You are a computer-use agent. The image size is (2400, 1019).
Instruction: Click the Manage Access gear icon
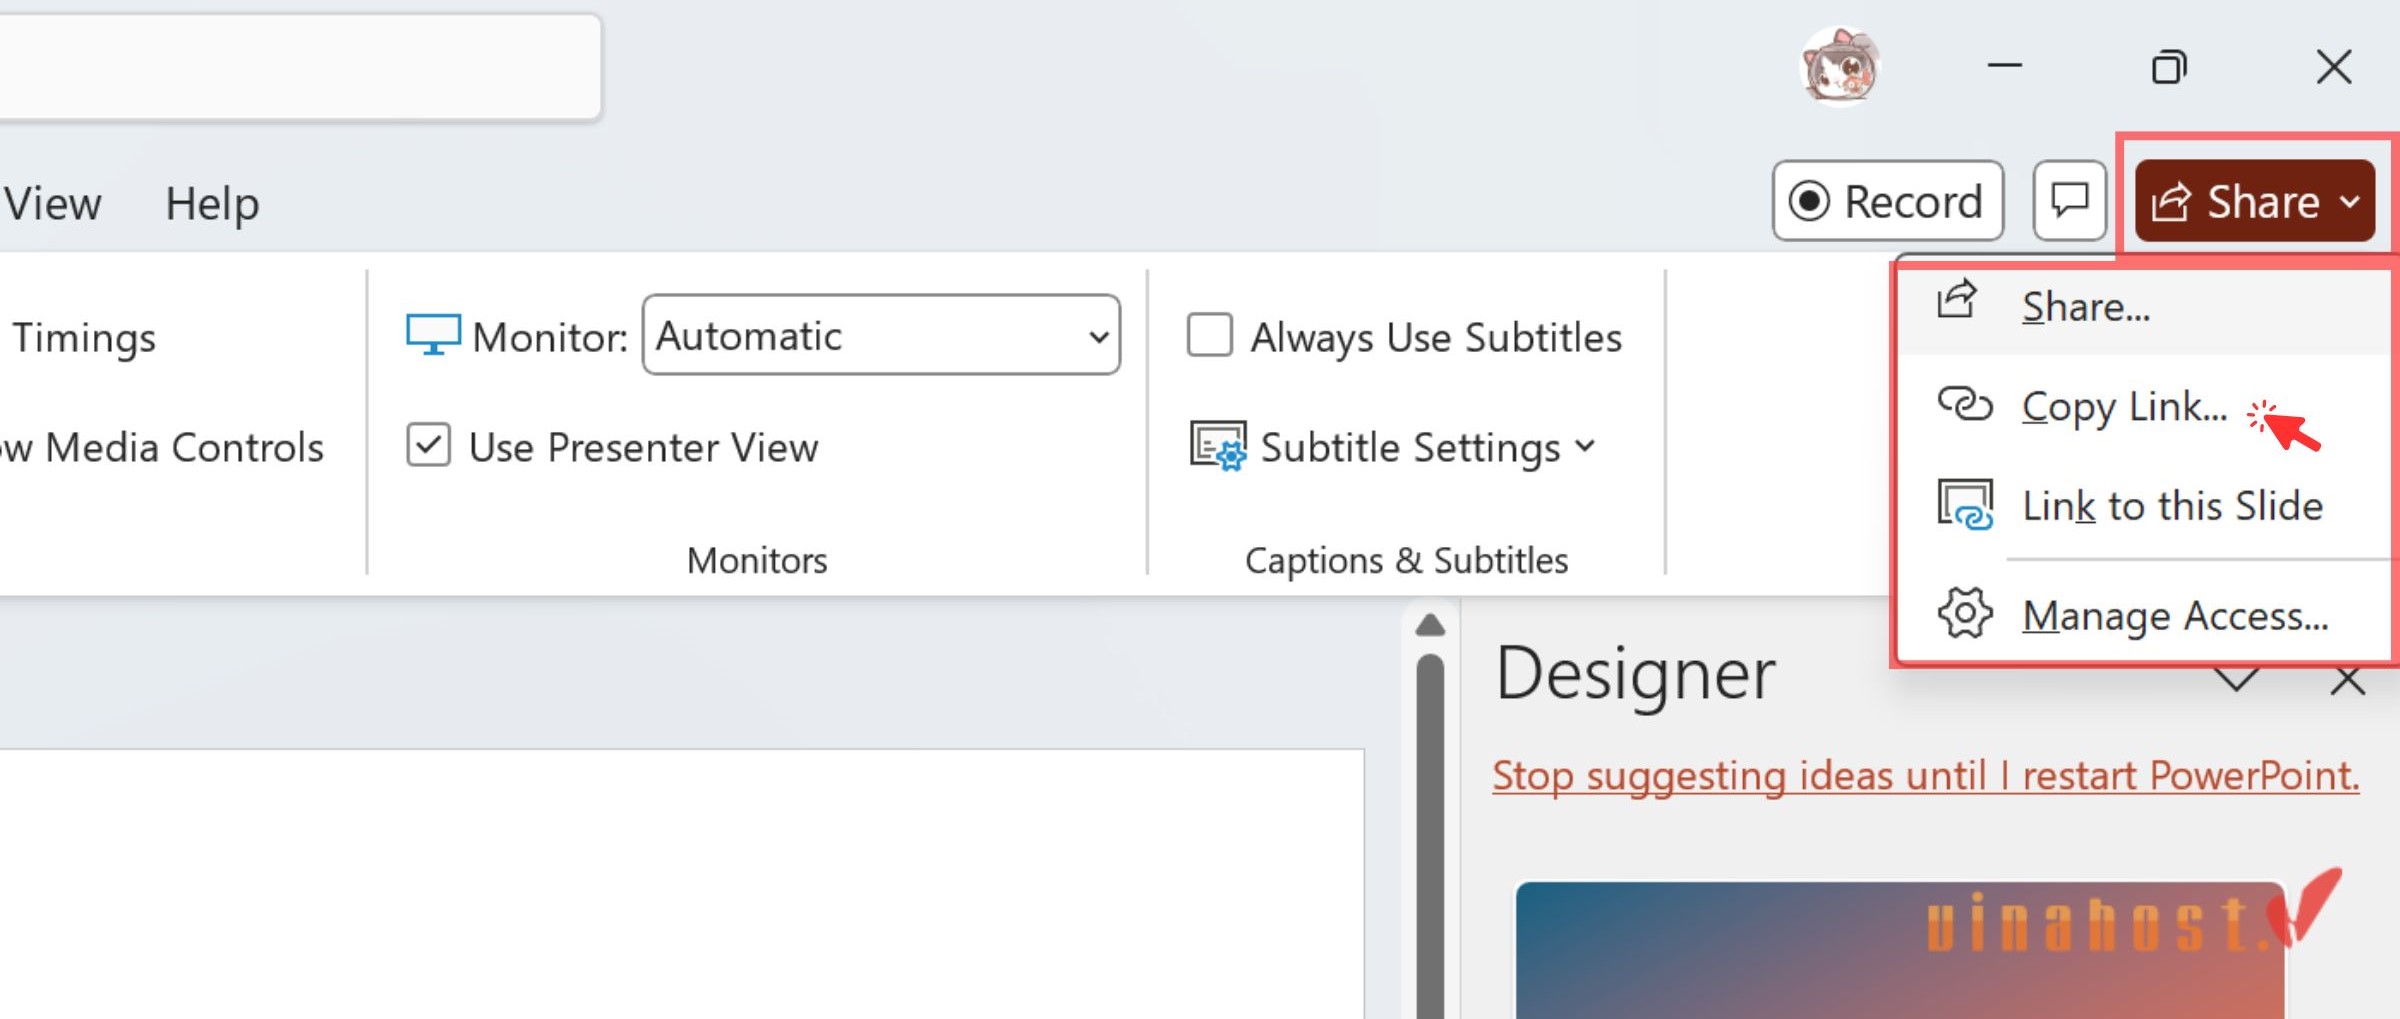(x=1964, y=613)
